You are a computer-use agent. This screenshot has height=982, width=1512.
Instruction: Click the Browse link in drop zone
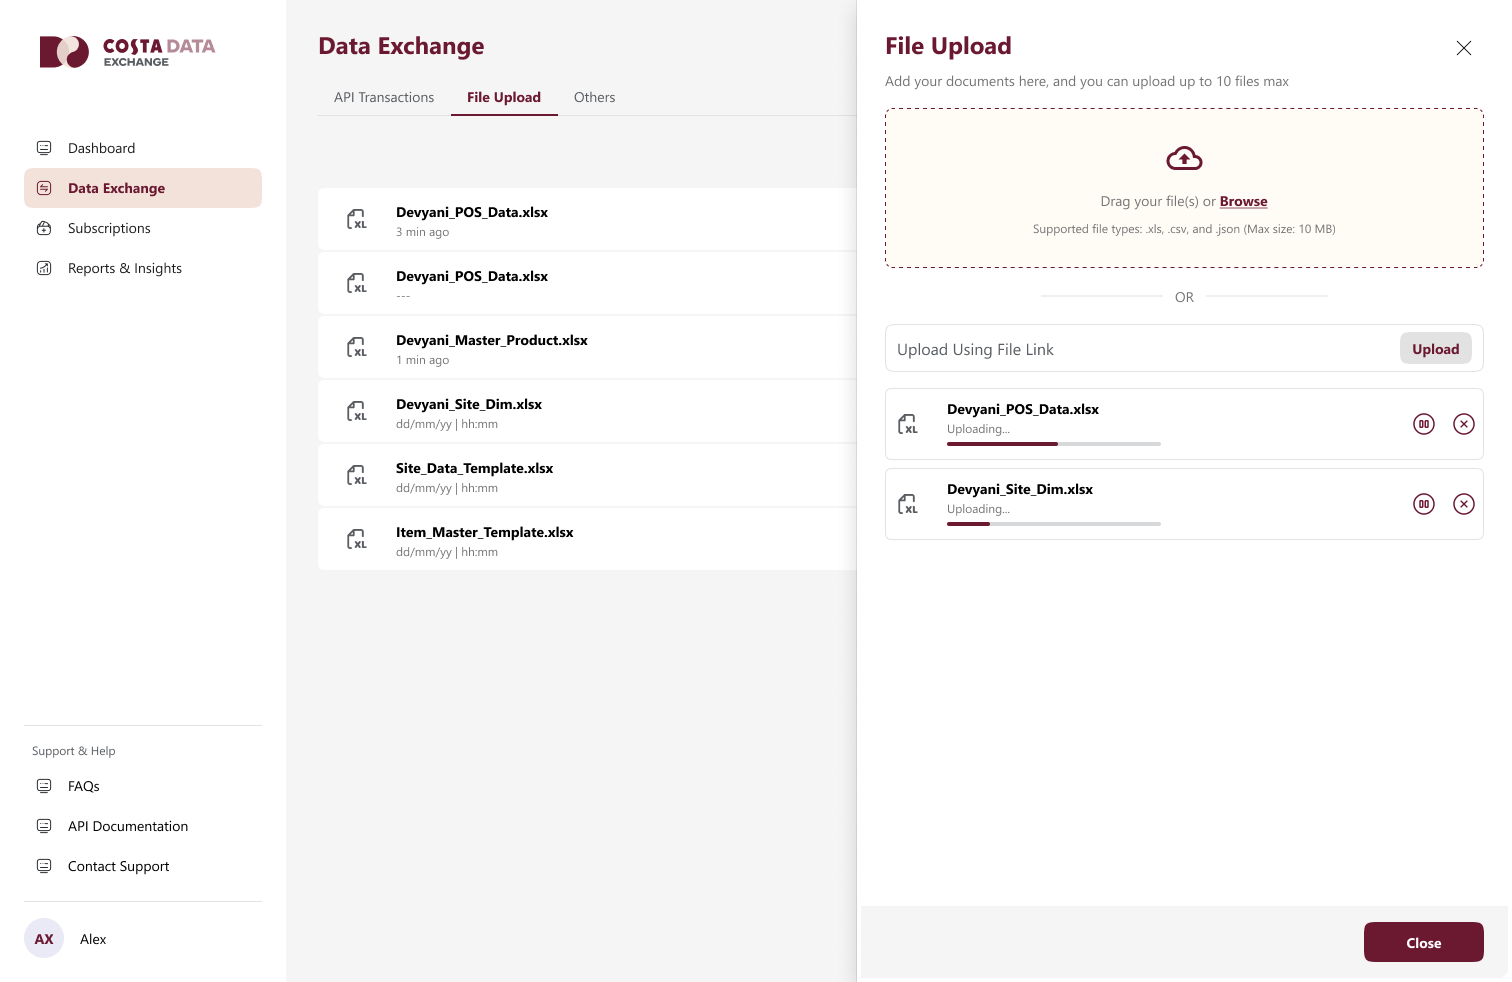pos(1243,201)
